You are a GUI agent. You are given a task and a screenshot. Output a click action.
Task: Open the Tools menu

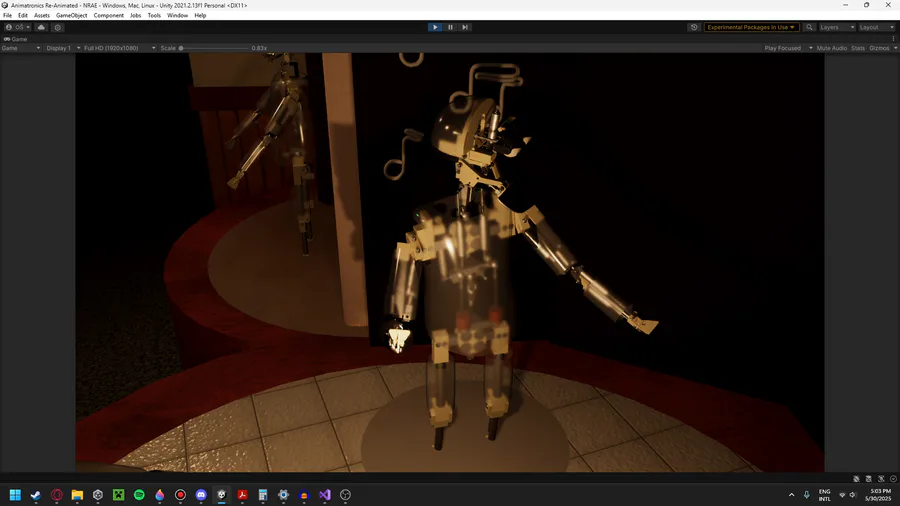coord(154,15)
